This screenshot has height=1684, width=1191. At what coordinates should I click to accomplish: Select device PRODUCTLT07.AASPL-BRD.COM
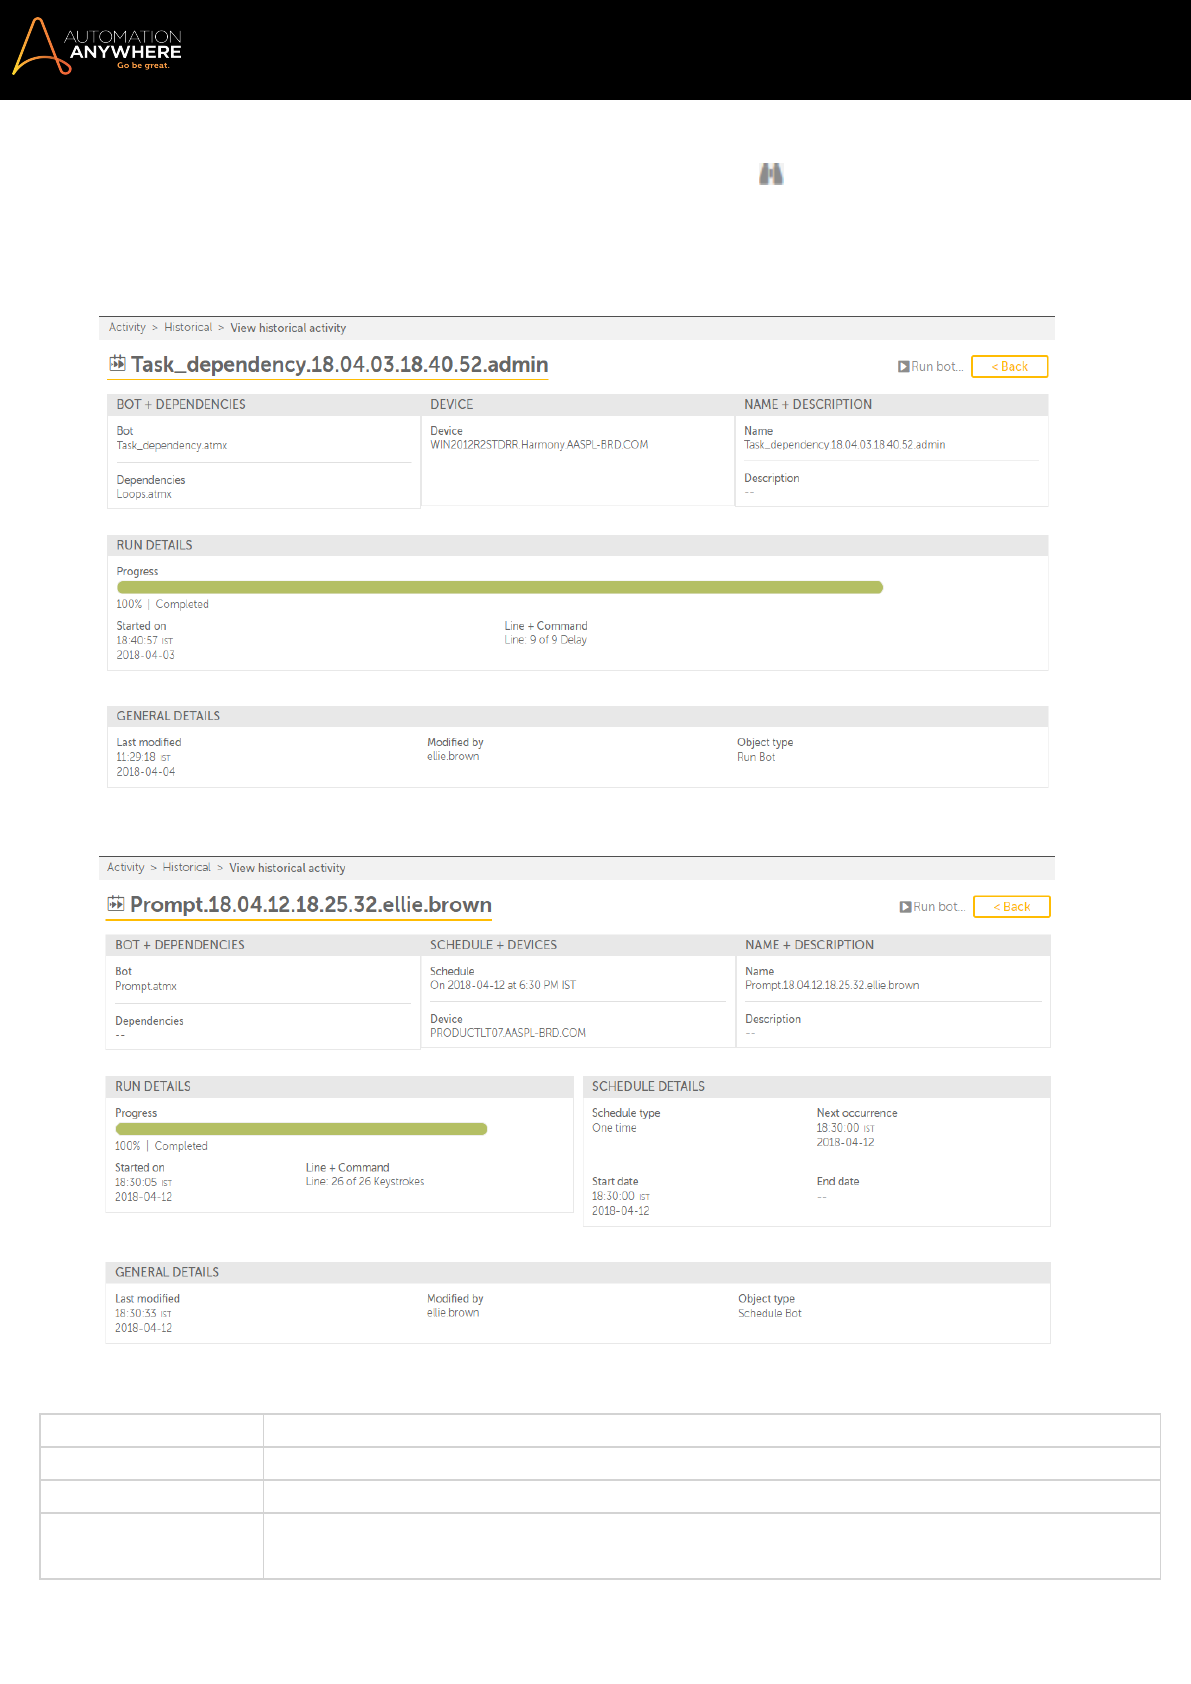(508, 1033)
